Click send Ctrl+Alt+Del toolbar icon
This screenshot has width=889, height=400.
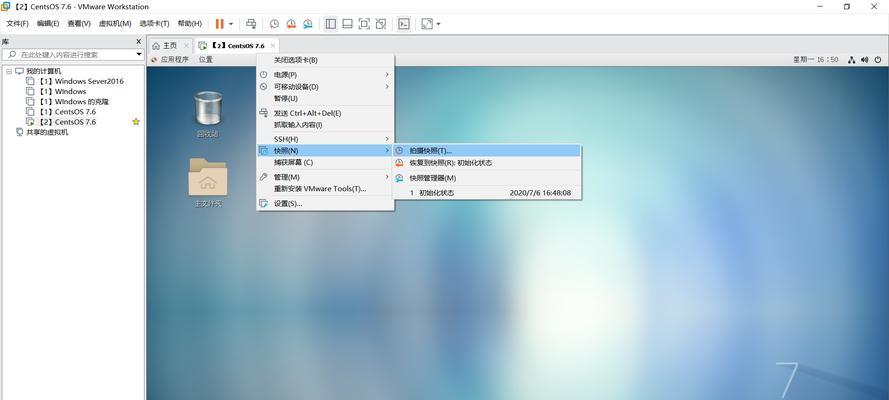click(251, 24)
